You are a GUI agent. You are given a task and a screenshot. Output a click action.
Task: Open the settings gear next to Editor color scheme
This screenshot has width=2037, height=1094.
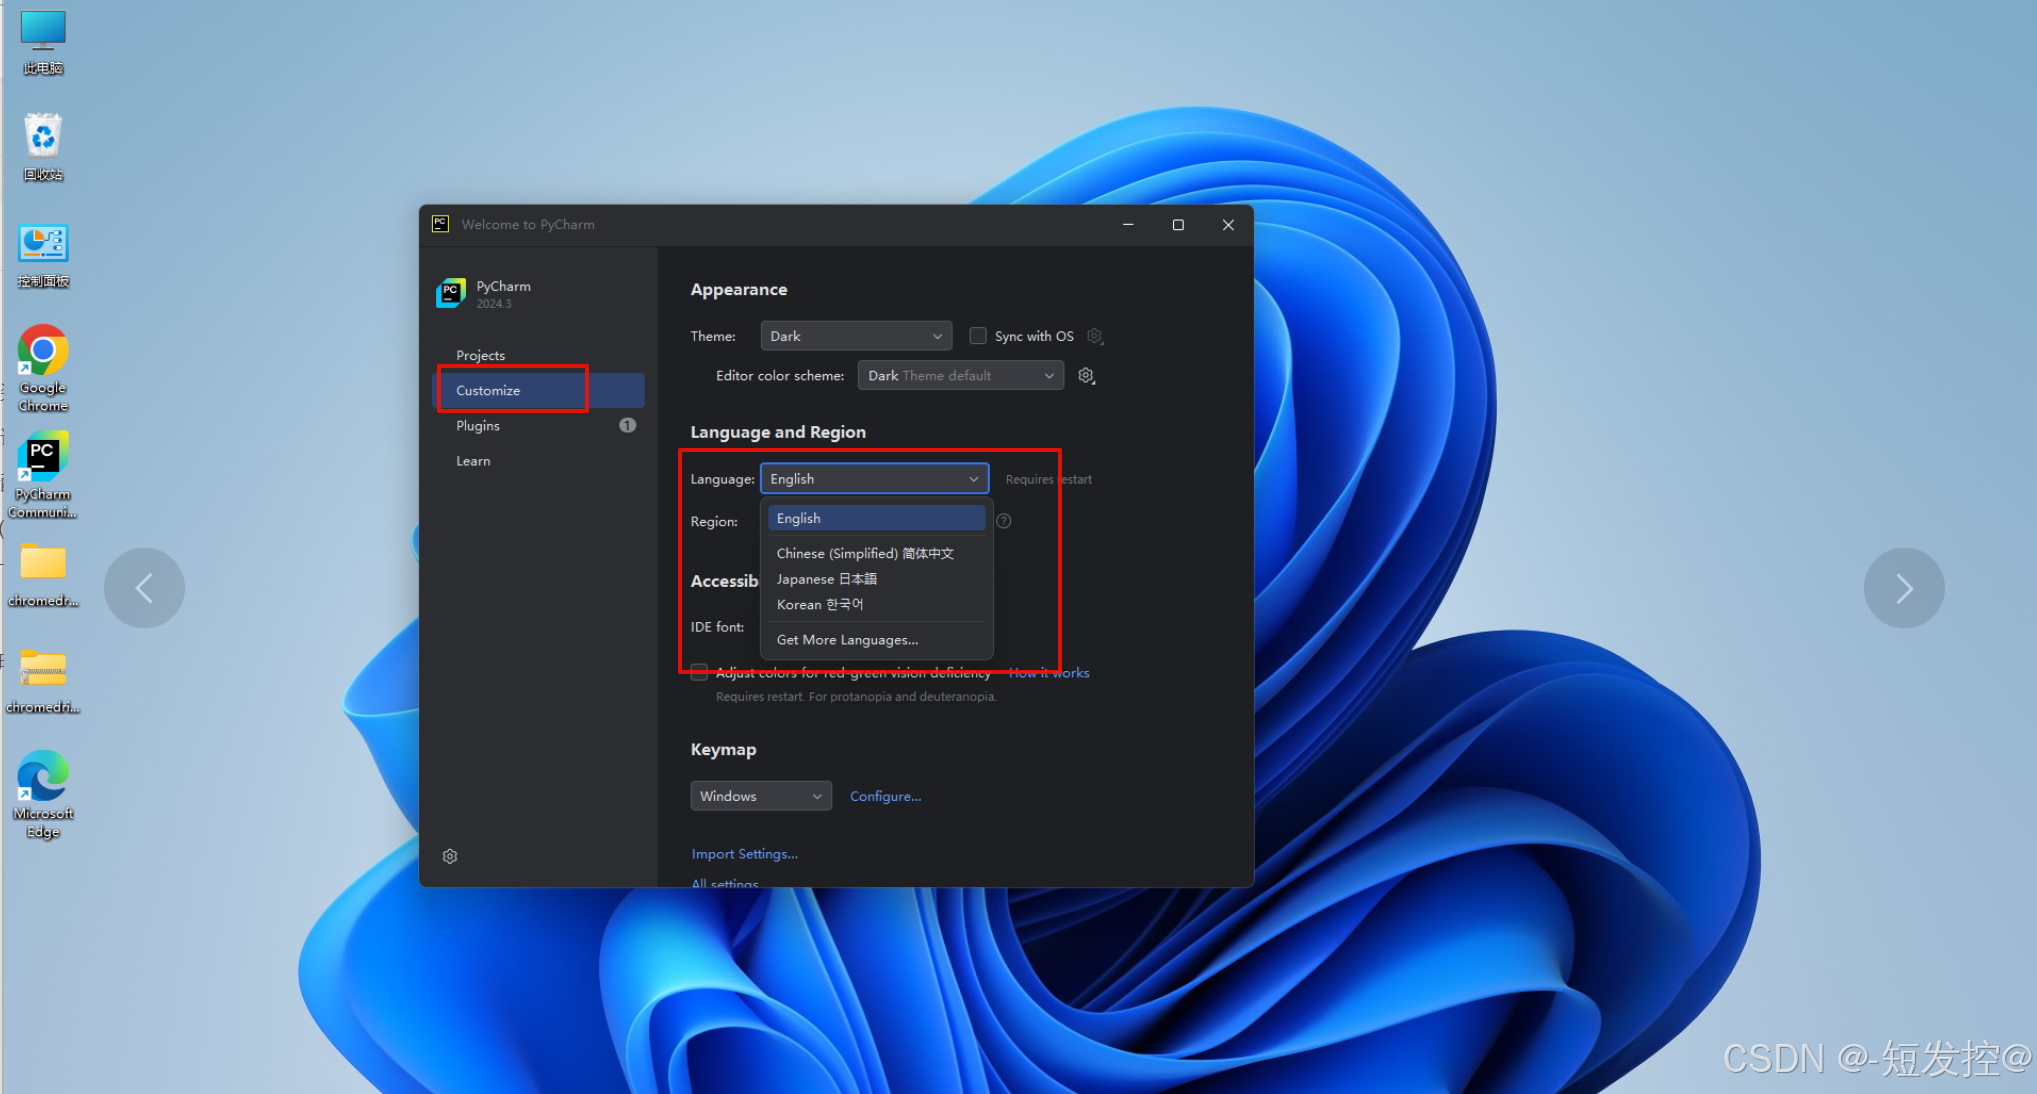(x=1086, y=375)
